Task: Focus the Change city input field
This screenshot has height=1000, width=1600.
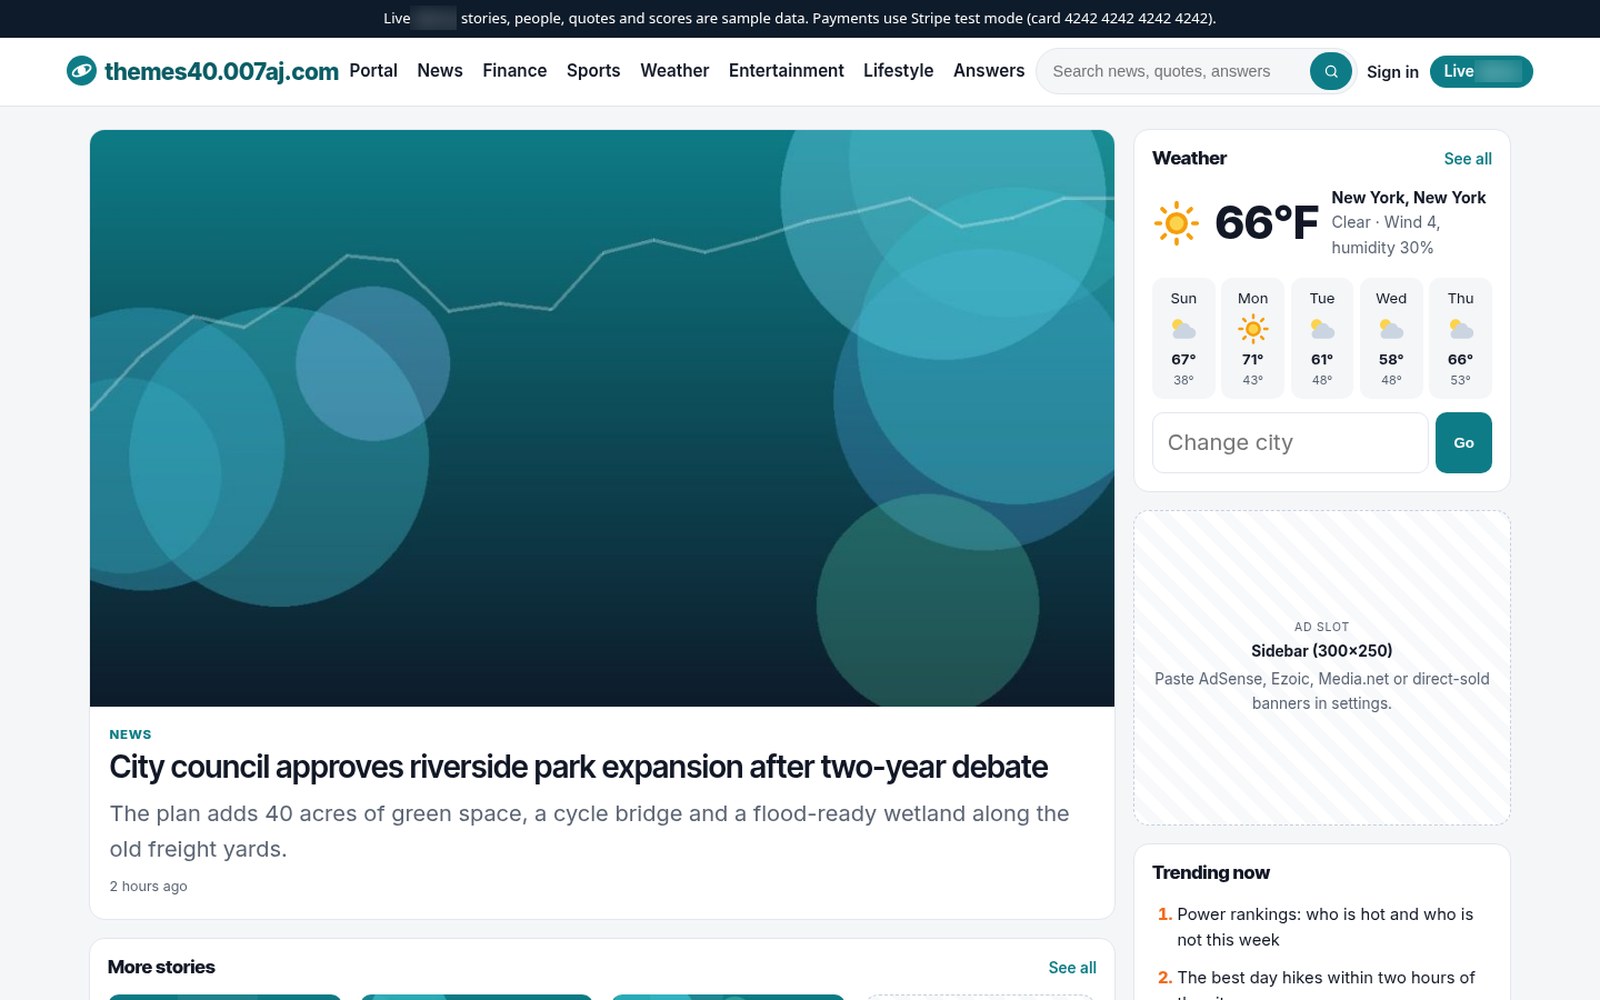Action: point(1290,442)
